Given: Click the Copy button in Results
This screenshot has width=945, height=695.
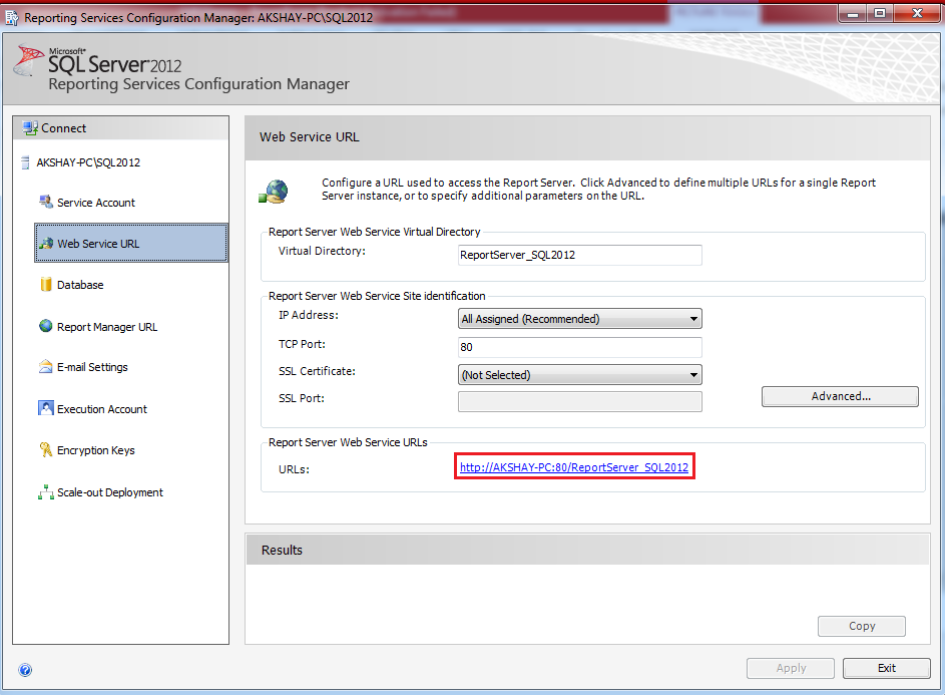Looking at the screenshot, I should pos(861,626).
